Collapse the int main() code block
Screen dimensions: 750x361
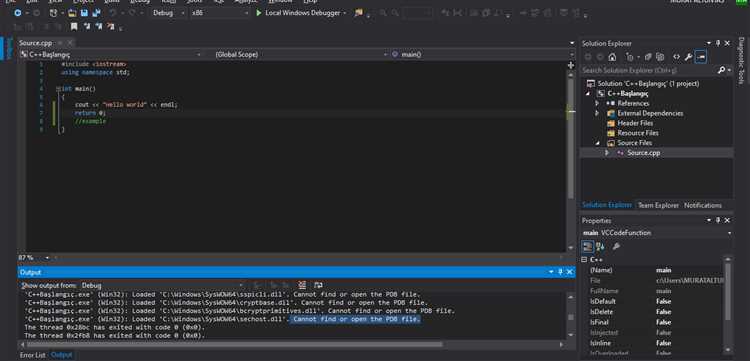tap(58, 89)
